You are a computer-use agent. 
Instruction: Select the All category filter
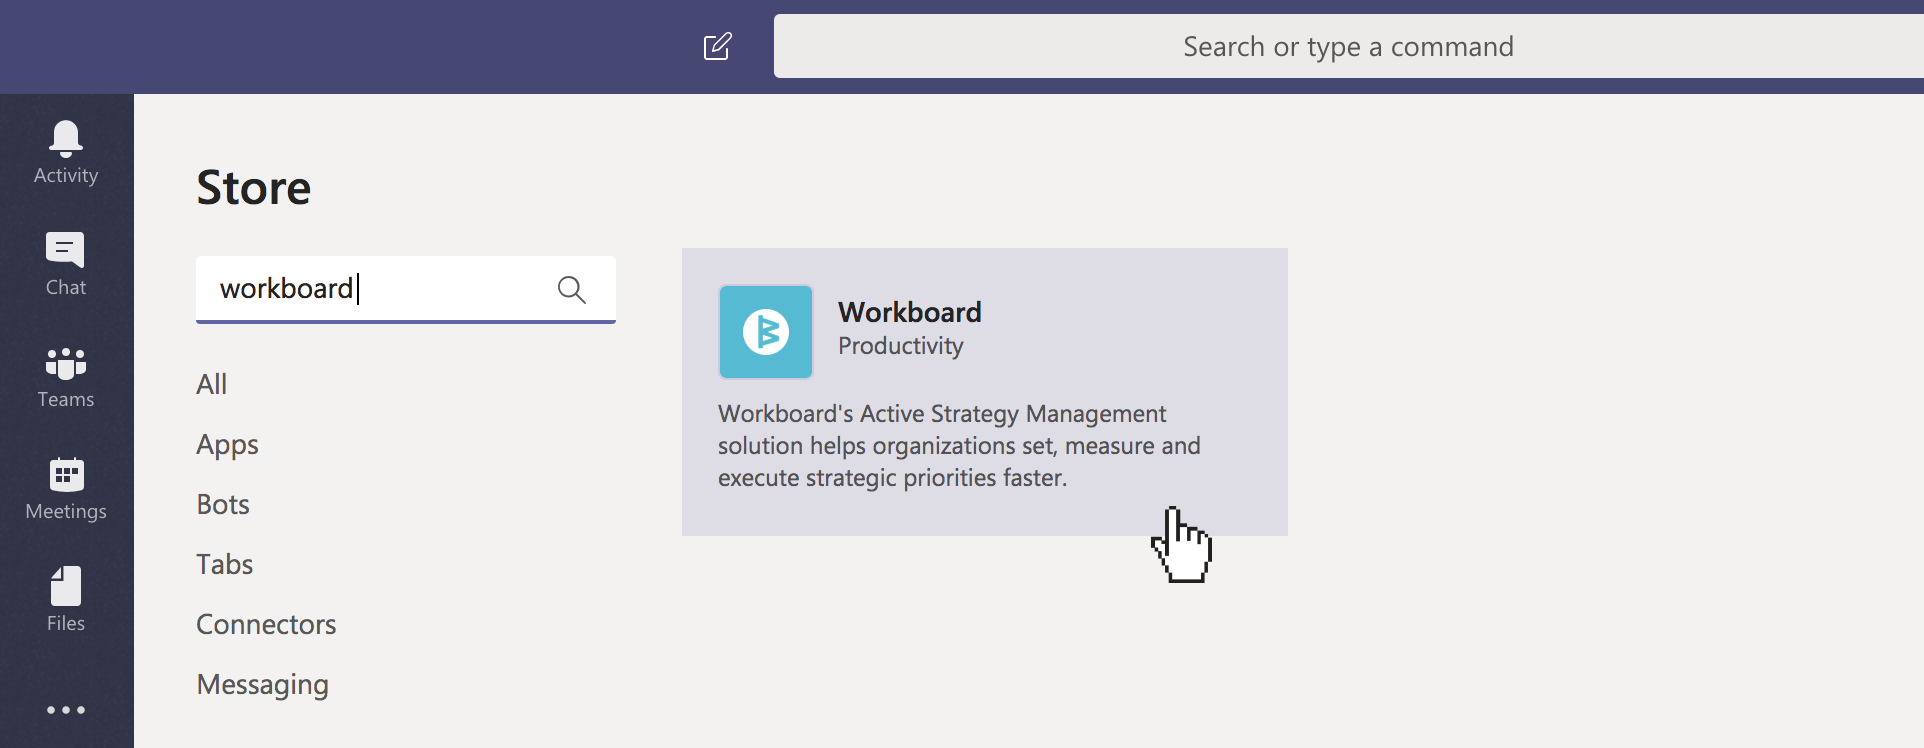pyautogui.click(x=212, y=384)
